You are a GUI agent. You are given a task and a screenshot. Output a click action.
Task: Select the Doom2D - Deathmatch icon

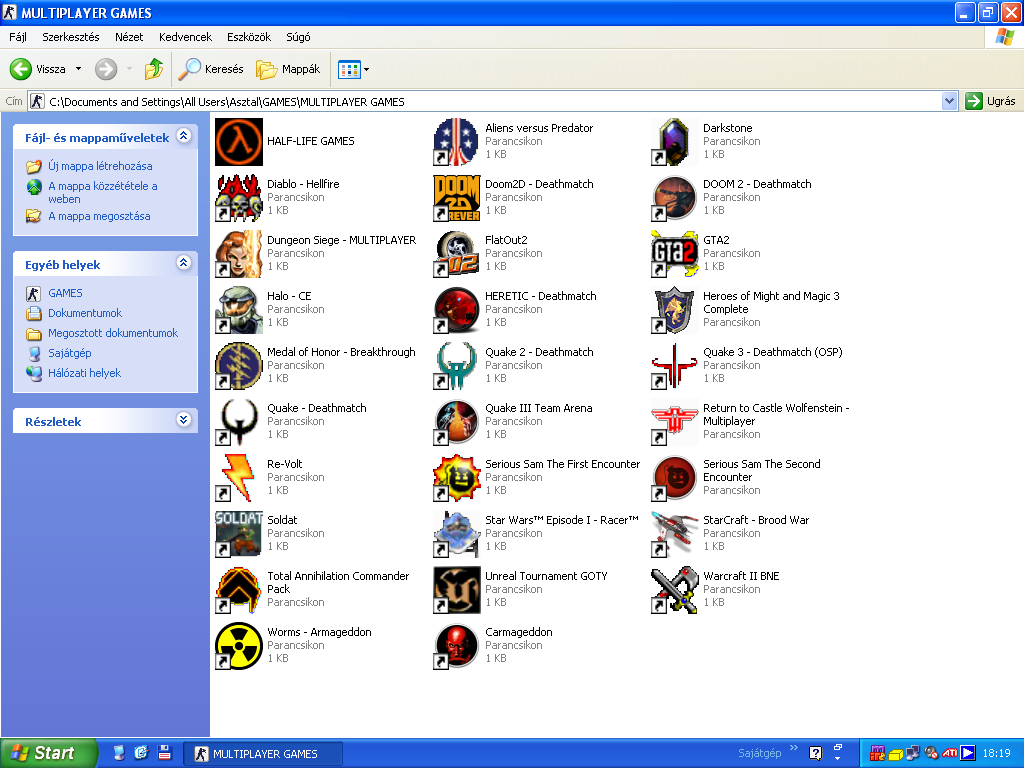(456, 198)
